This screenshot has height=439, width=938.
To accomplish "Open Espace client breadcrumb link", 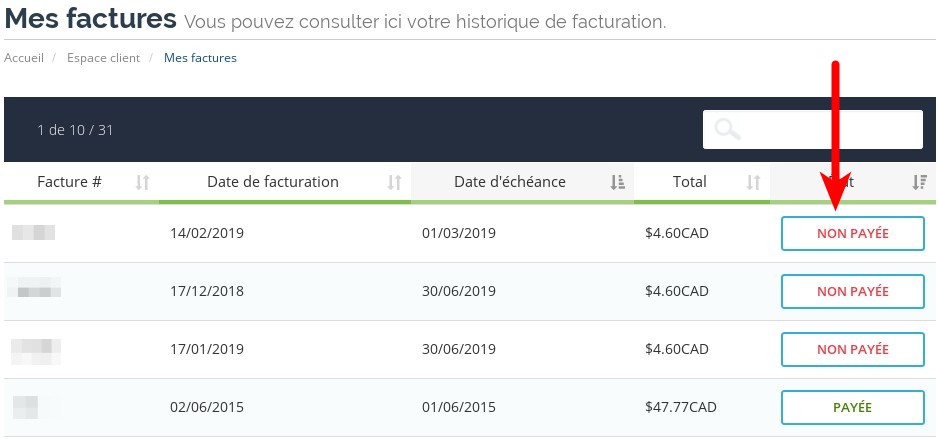I will pyautogui.click(x=103, y=58).
